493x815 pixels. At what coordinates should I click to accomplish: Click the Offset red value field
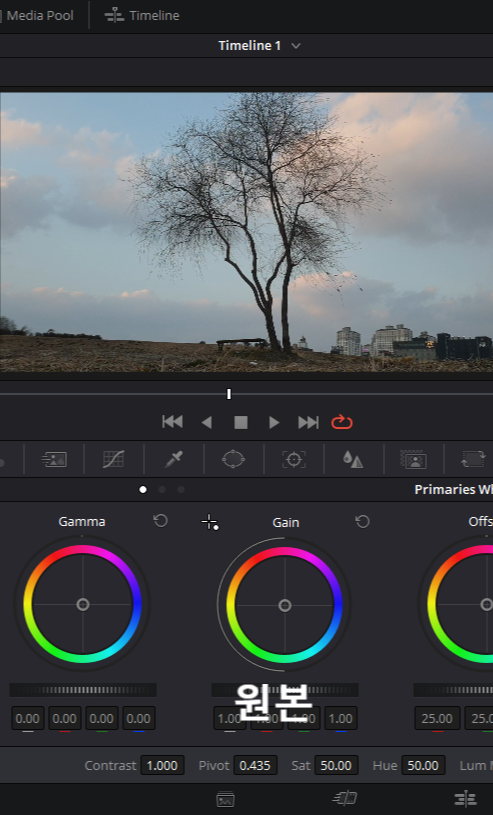437,719
